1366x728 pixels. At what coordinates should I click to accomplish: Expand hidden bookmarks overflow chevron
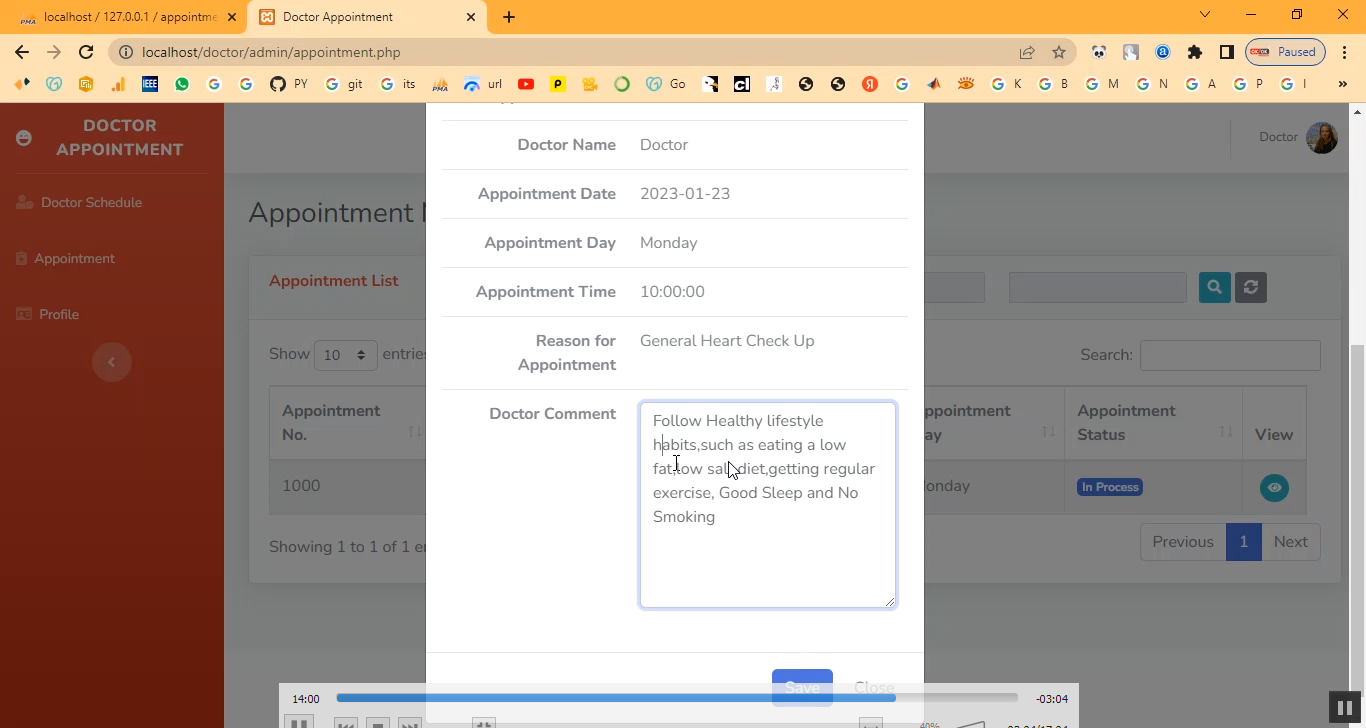[x=1342, y=84]
